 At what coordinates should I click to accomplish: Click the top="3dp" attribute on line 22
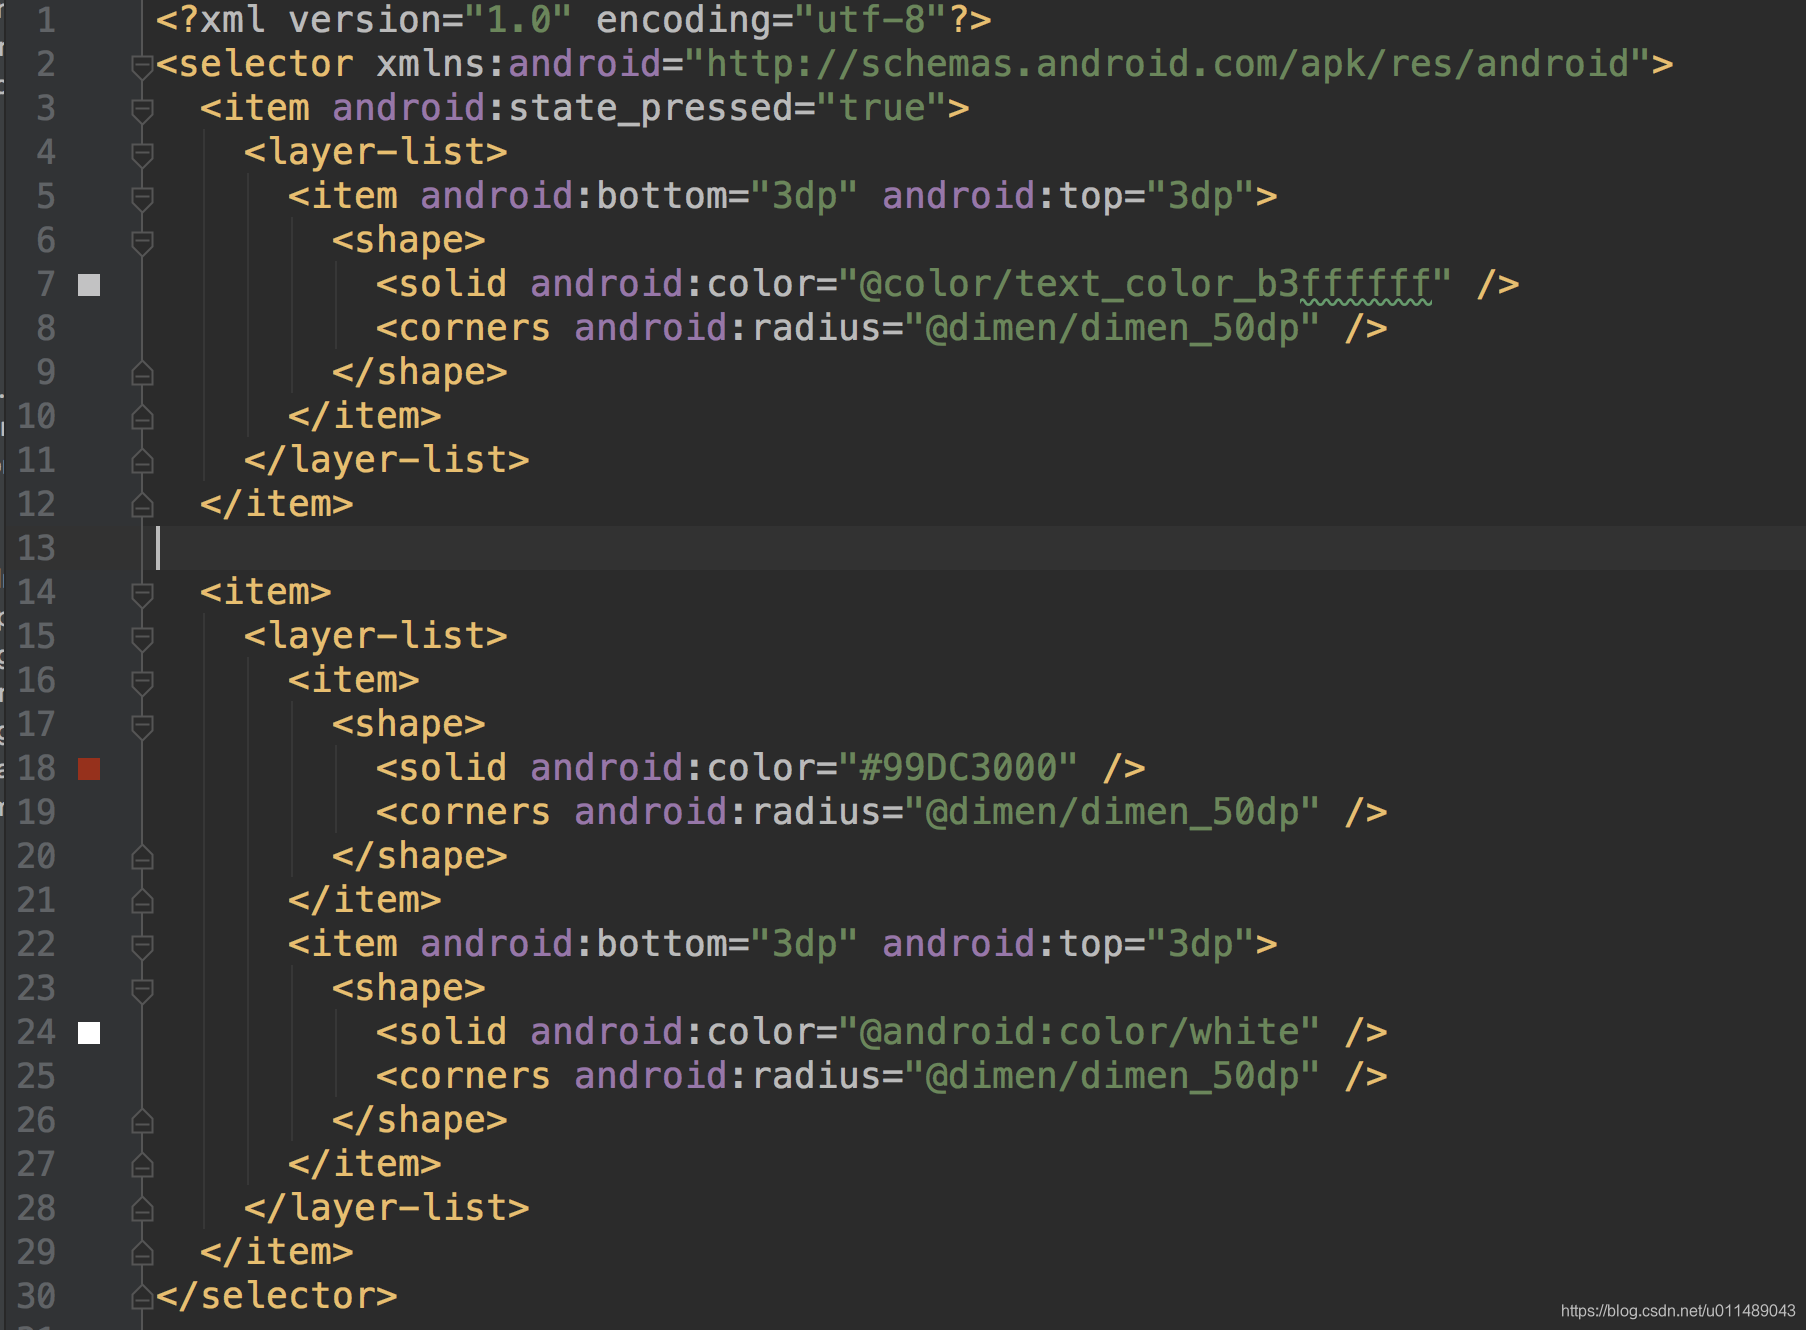1068,944
